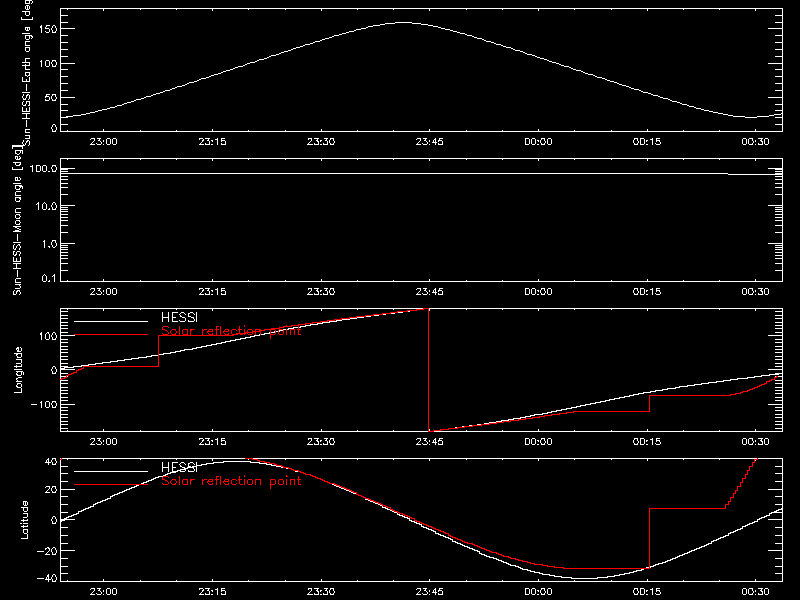Select Solar reflection point legend in Longitude plot

click(x=231, y=331)
